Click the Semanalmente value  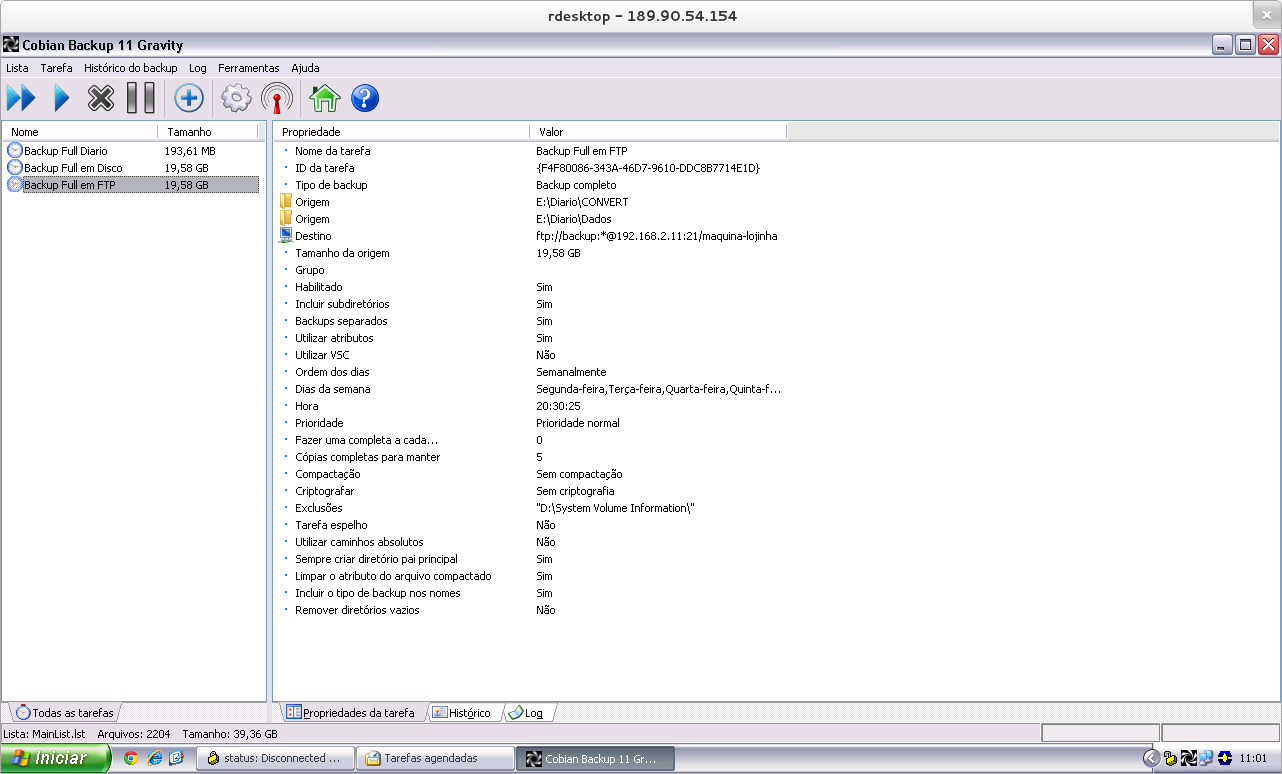[x=571, y=372]
